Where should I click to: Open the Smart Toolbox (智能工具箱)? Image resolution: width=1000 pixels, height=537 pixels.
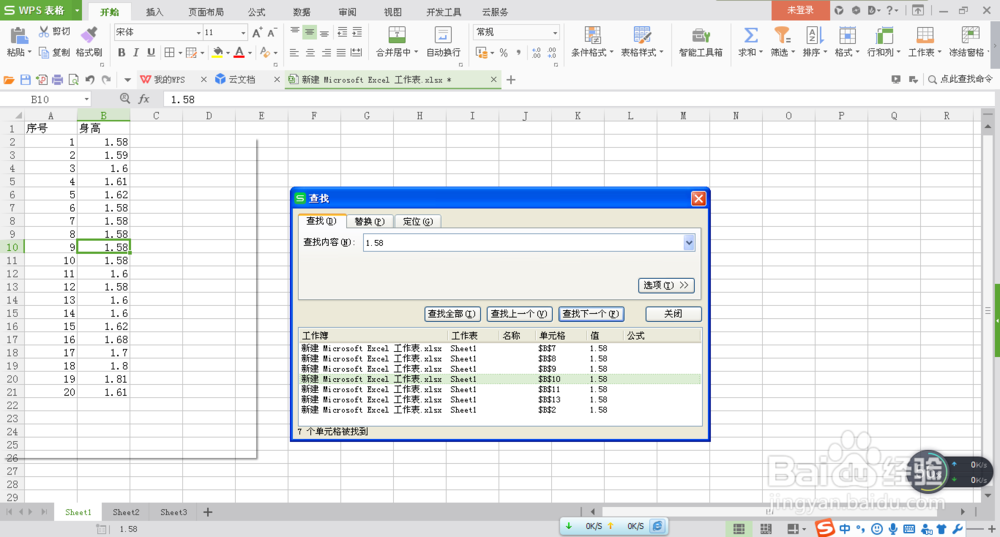701,42
